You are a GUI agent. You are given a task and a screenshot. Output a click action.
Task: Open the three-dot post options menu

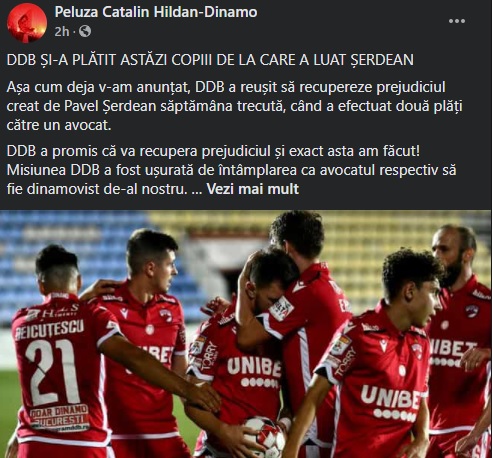tap(457, 21)
